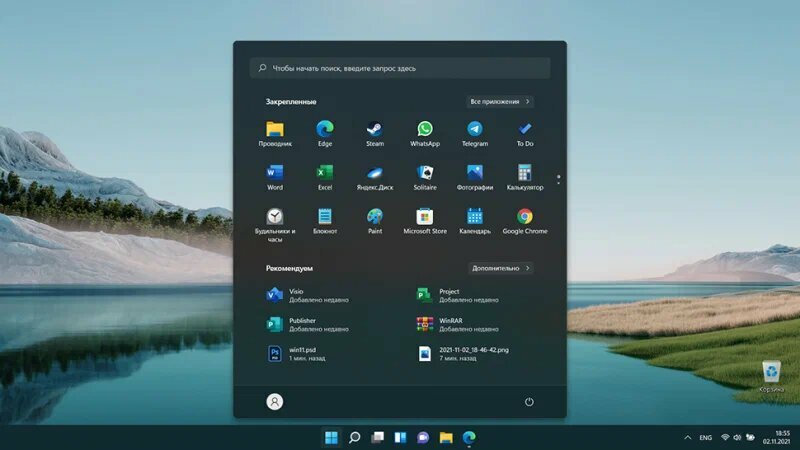800x450 pixels.
Task: Go to next pinned apps page dots
Action: (x=559, y=180)
